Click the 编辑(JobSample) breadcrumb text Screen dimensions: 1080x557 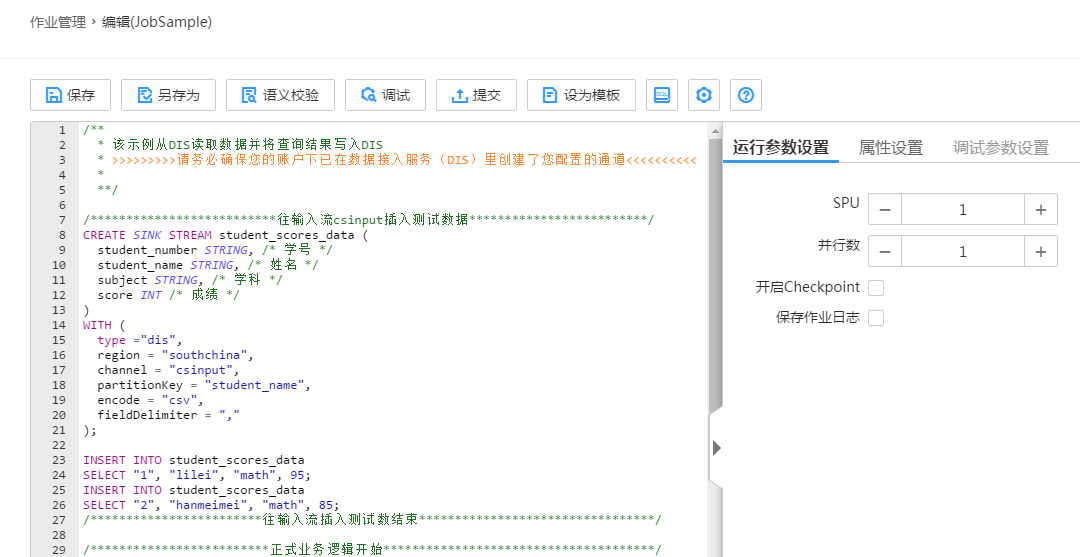[157, 22]
